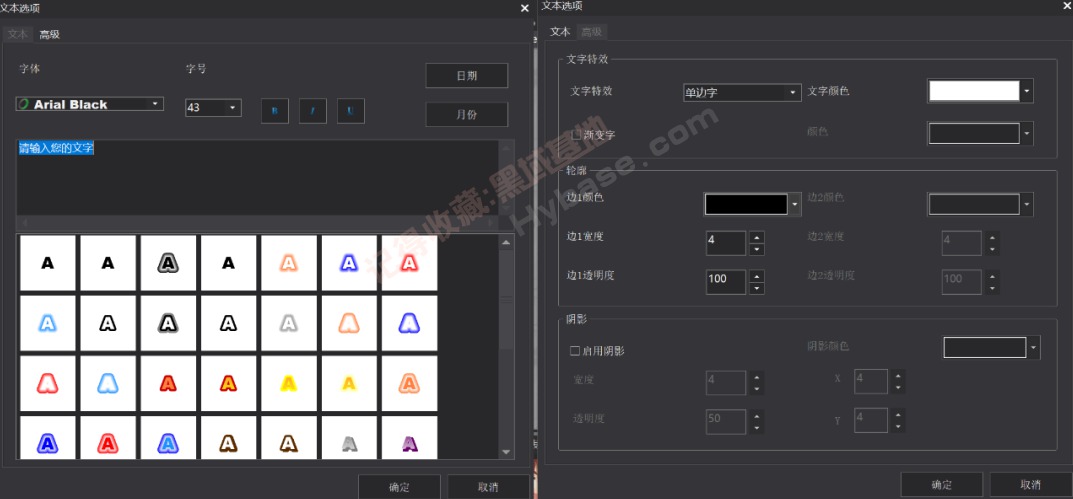Increase 边1透明度 with its up arrow

coord(757,276)
